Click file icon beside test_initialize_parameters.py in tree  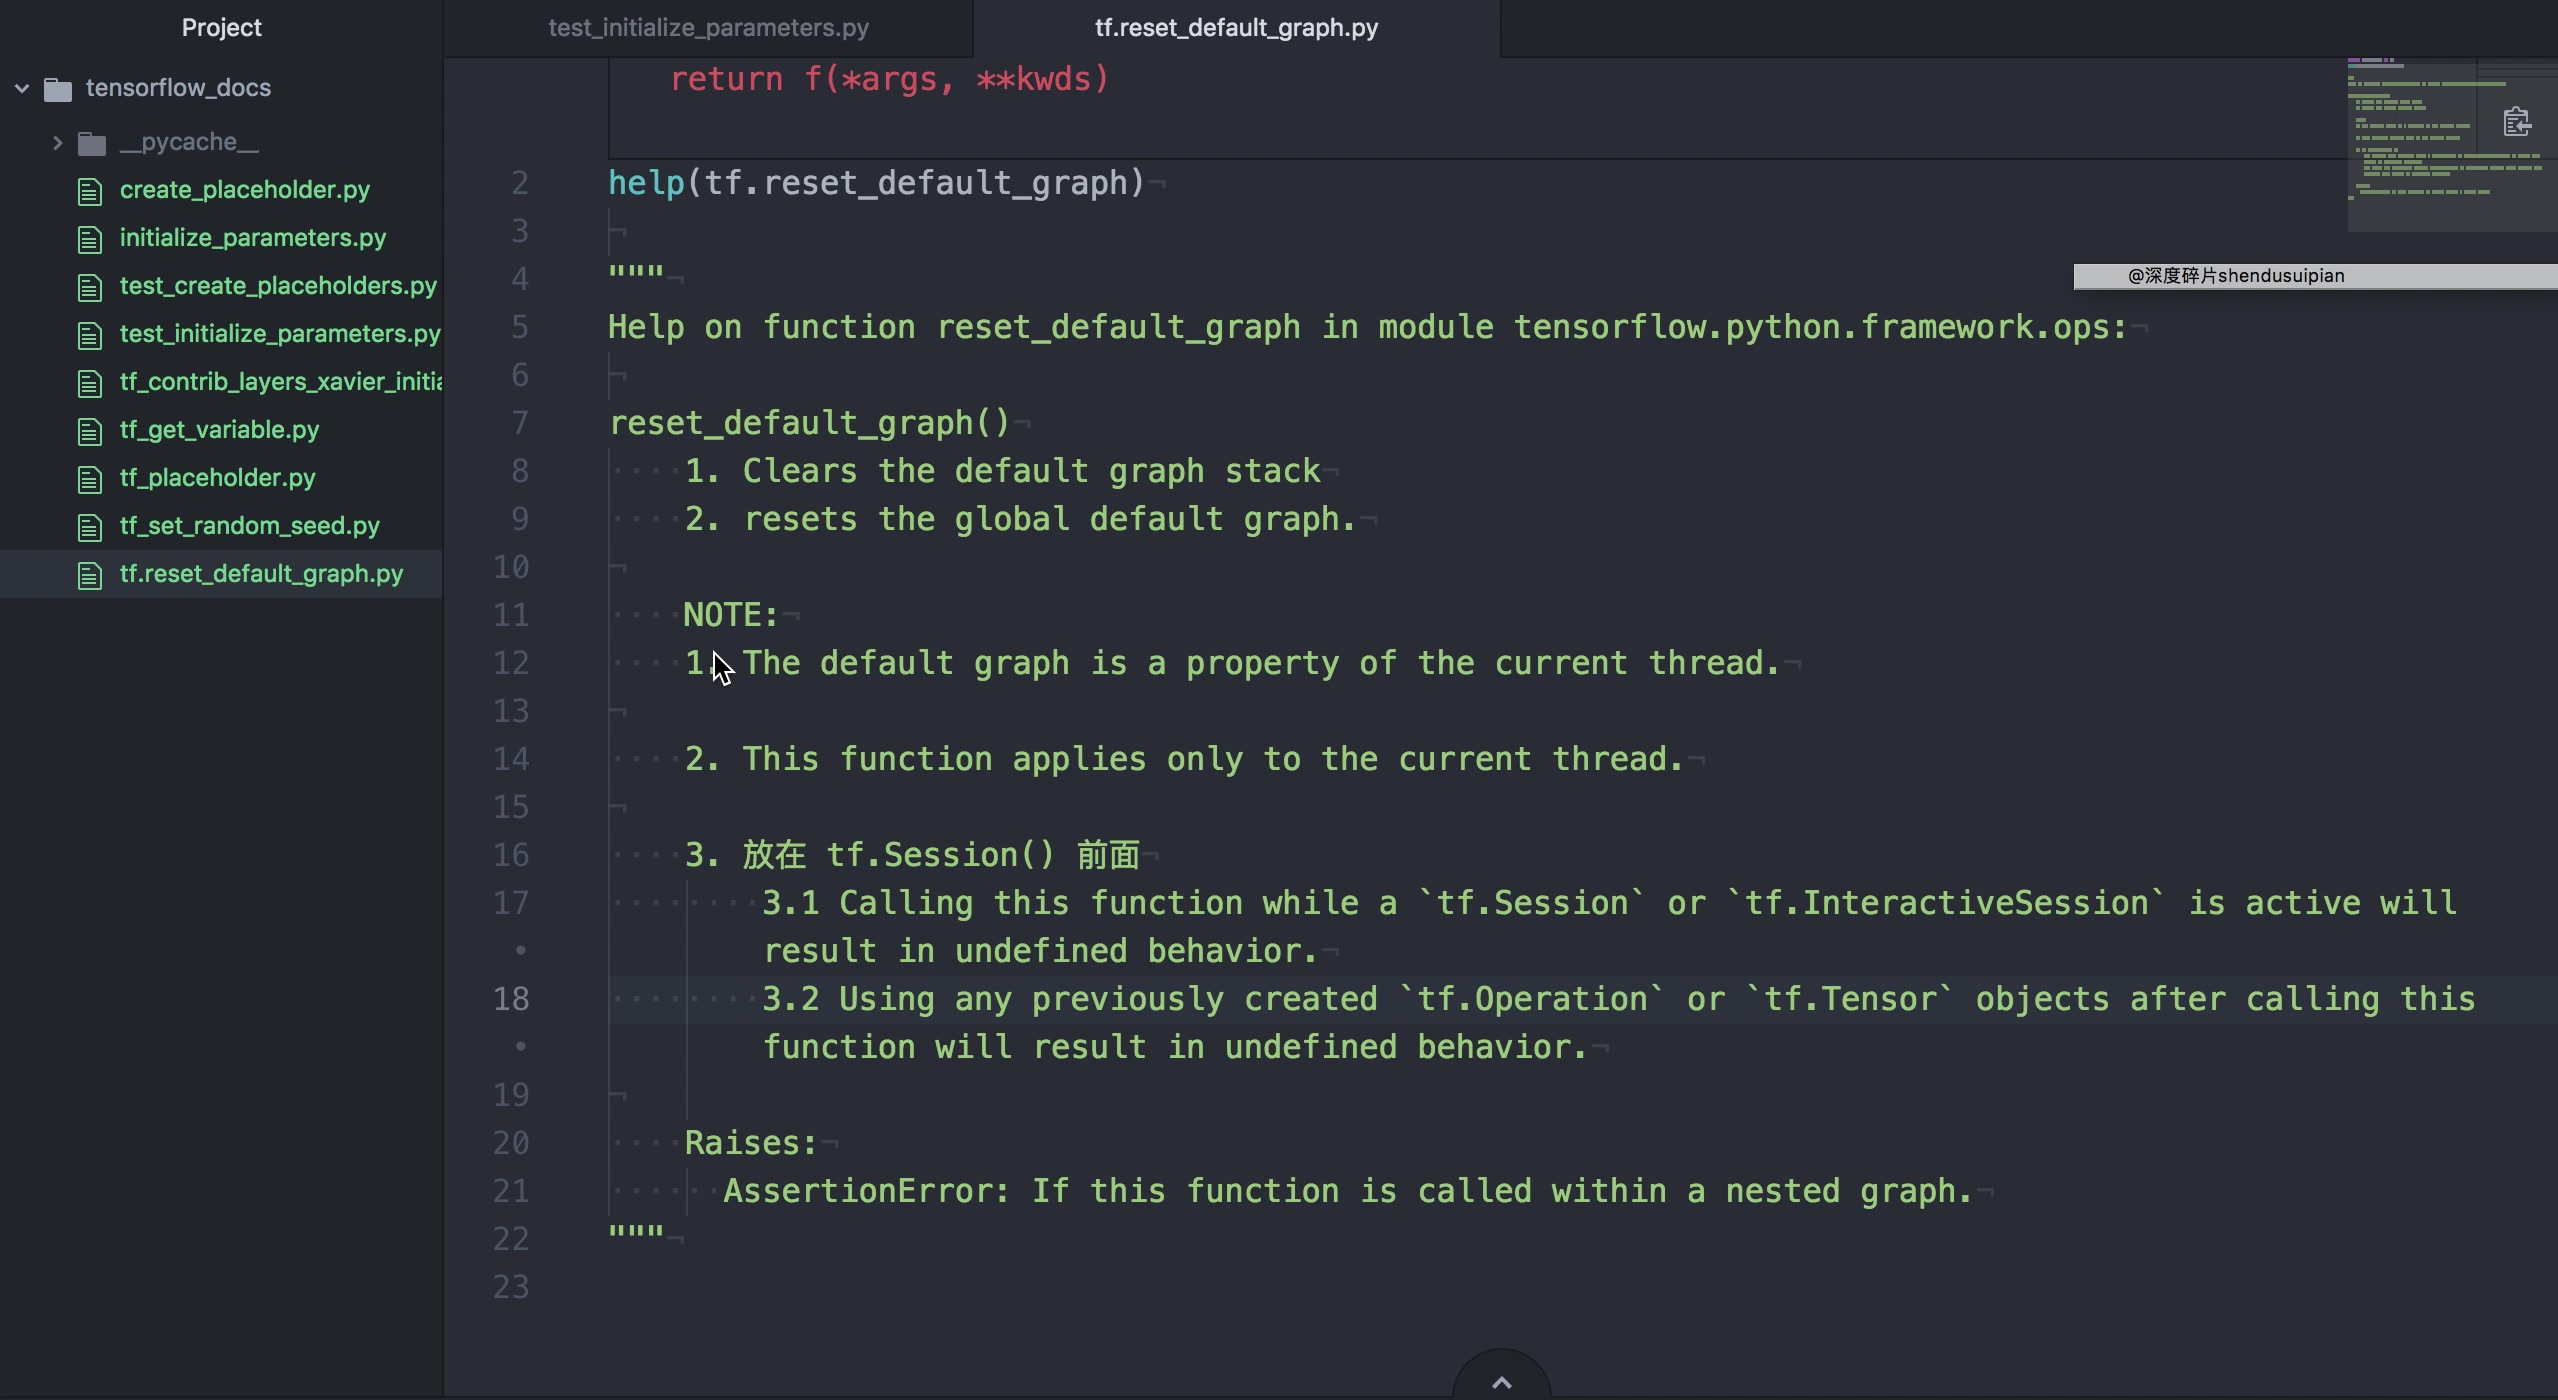[x=90, y=335]
